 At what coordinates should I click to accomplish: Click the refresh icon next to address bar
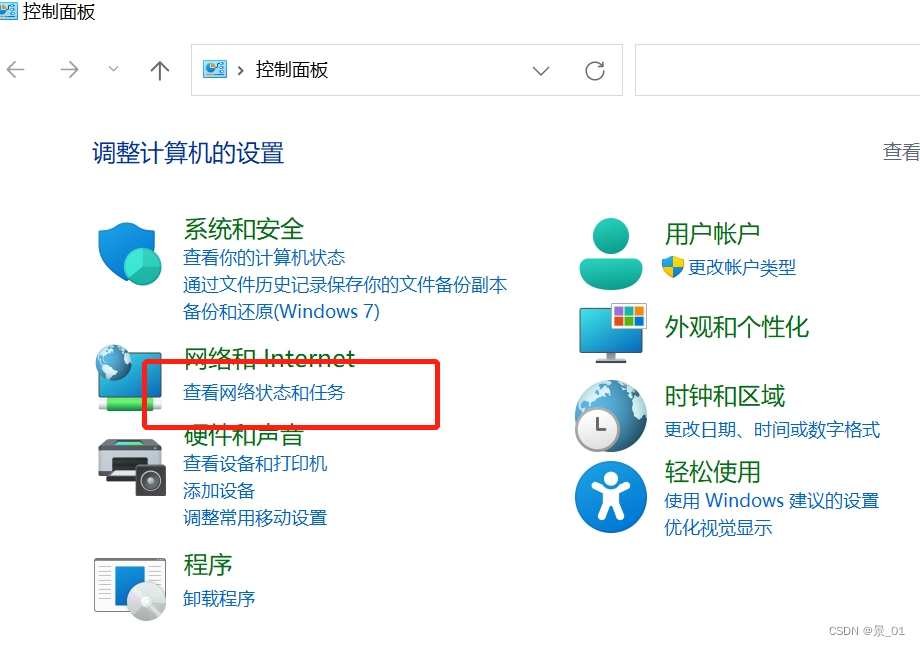595,70
